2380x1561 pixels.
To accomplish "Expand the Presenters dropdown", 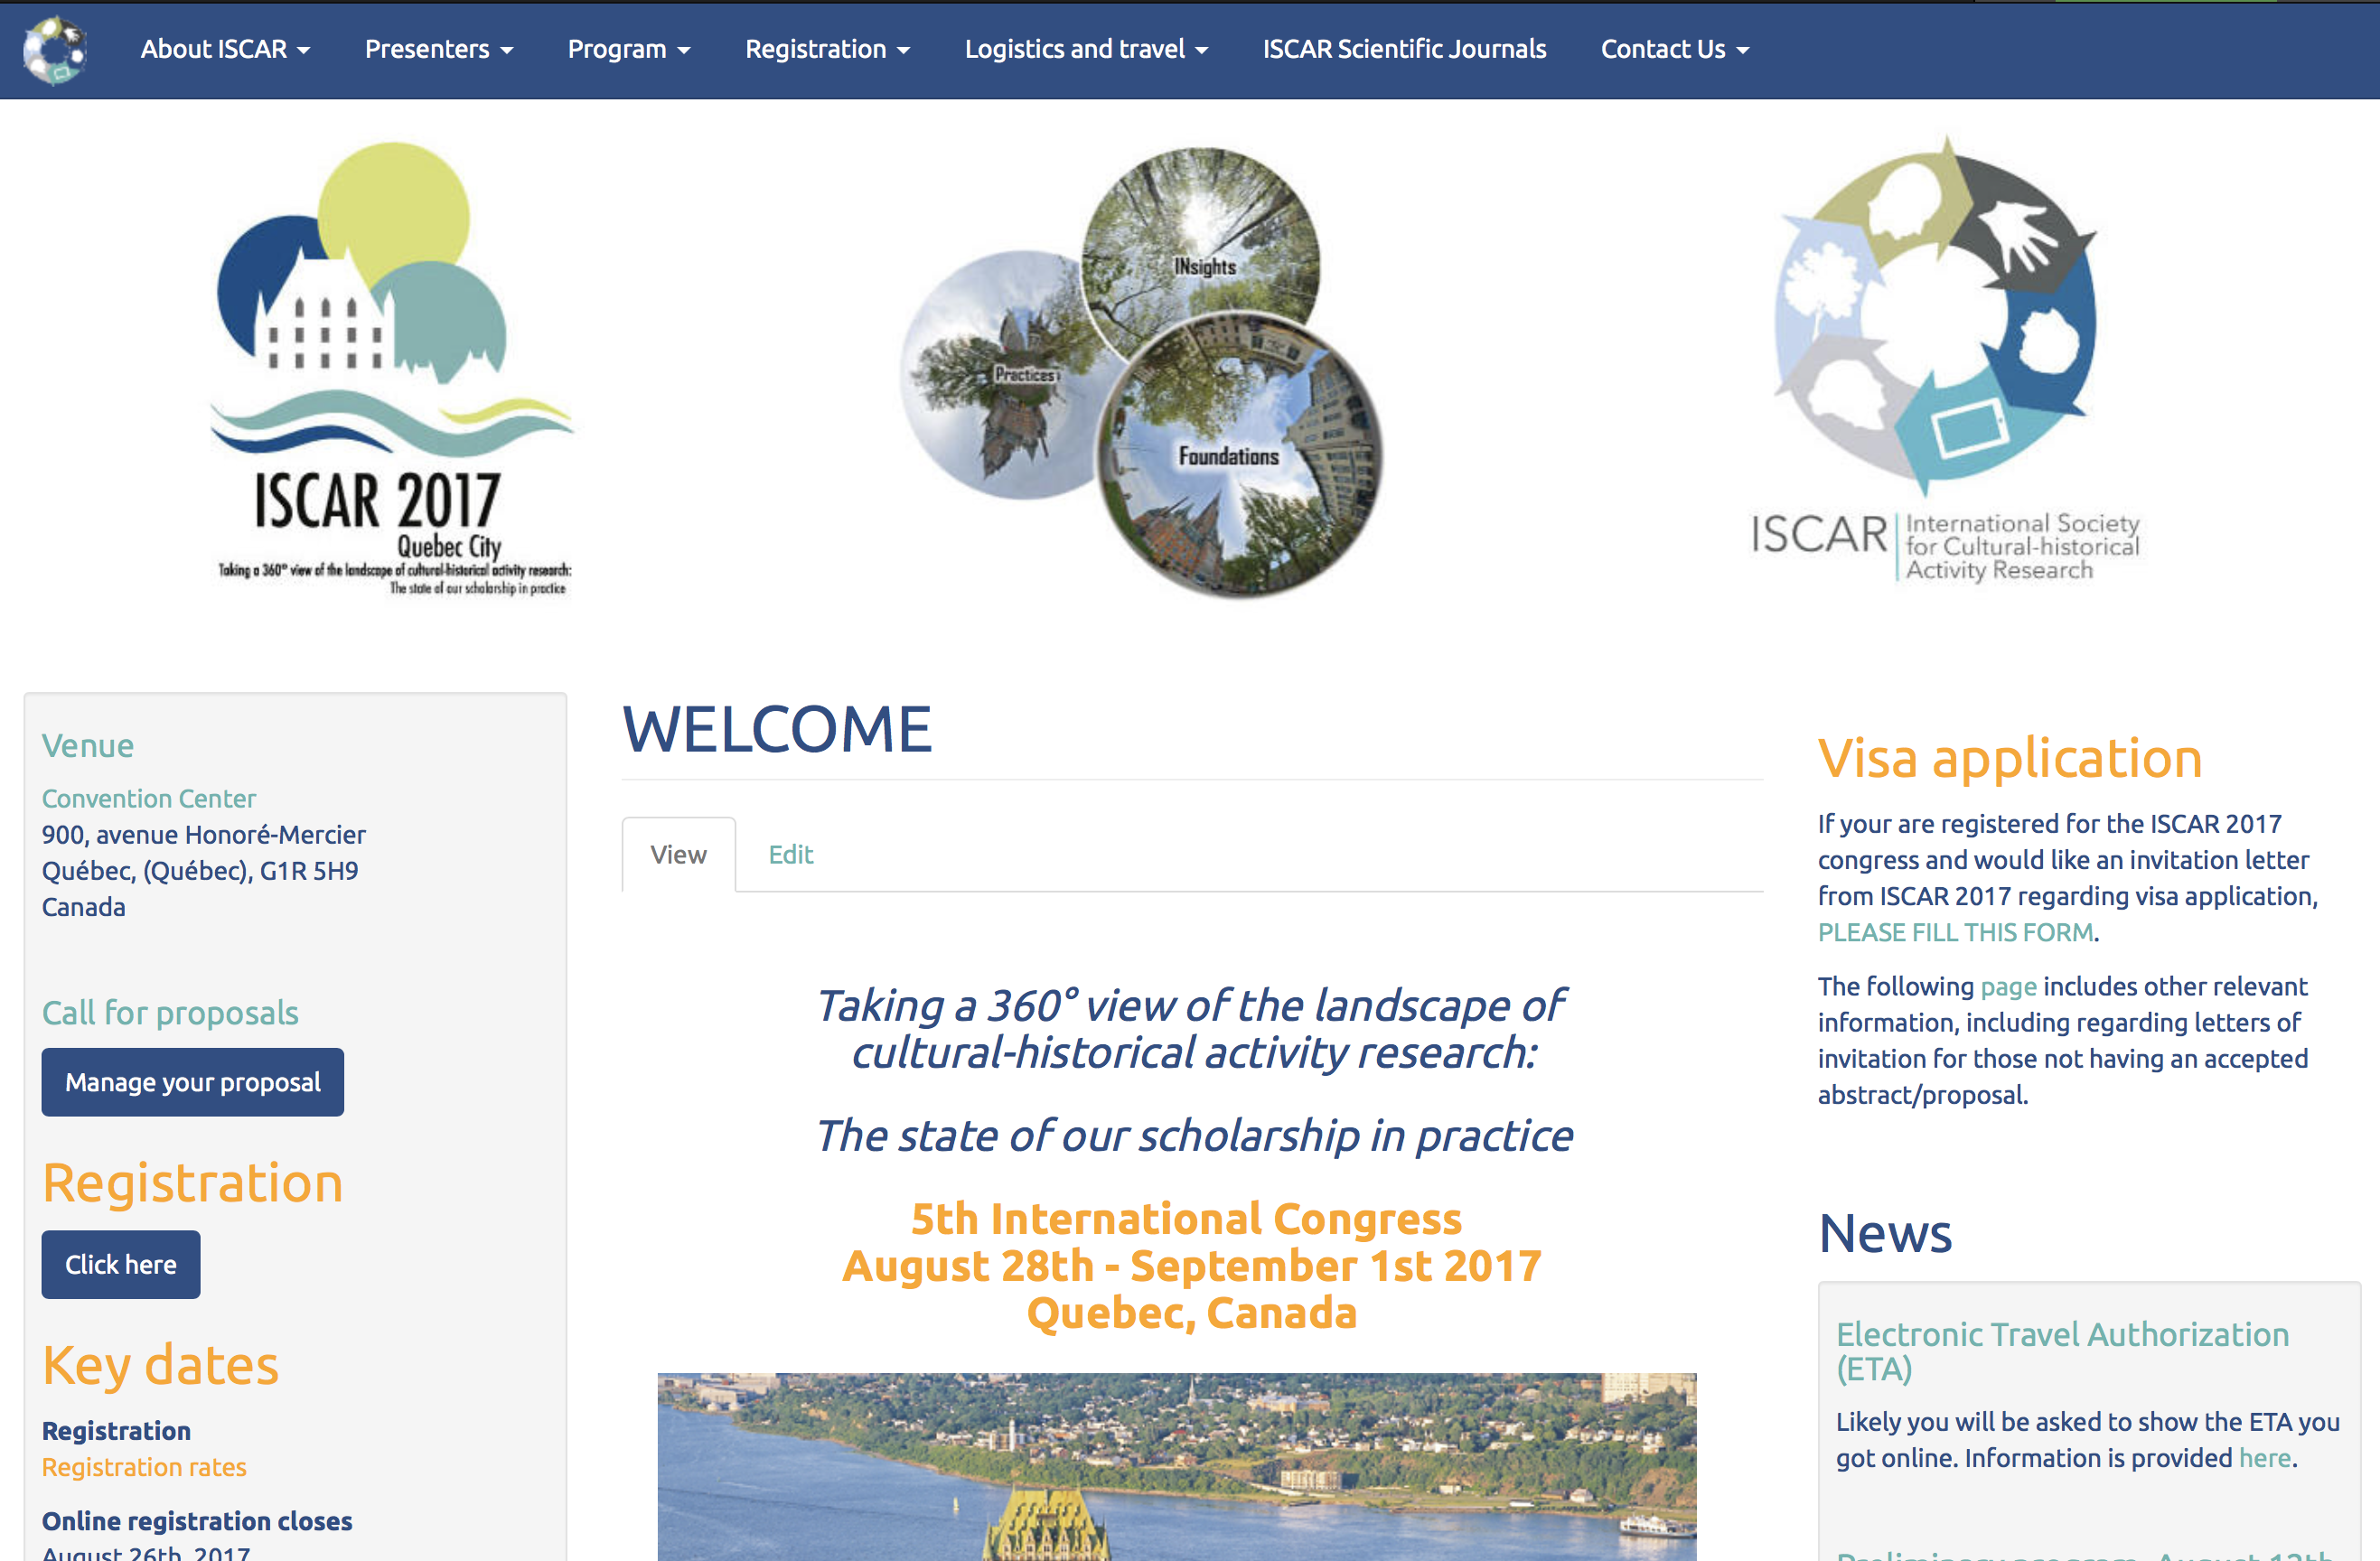I will tap(439, 49).
